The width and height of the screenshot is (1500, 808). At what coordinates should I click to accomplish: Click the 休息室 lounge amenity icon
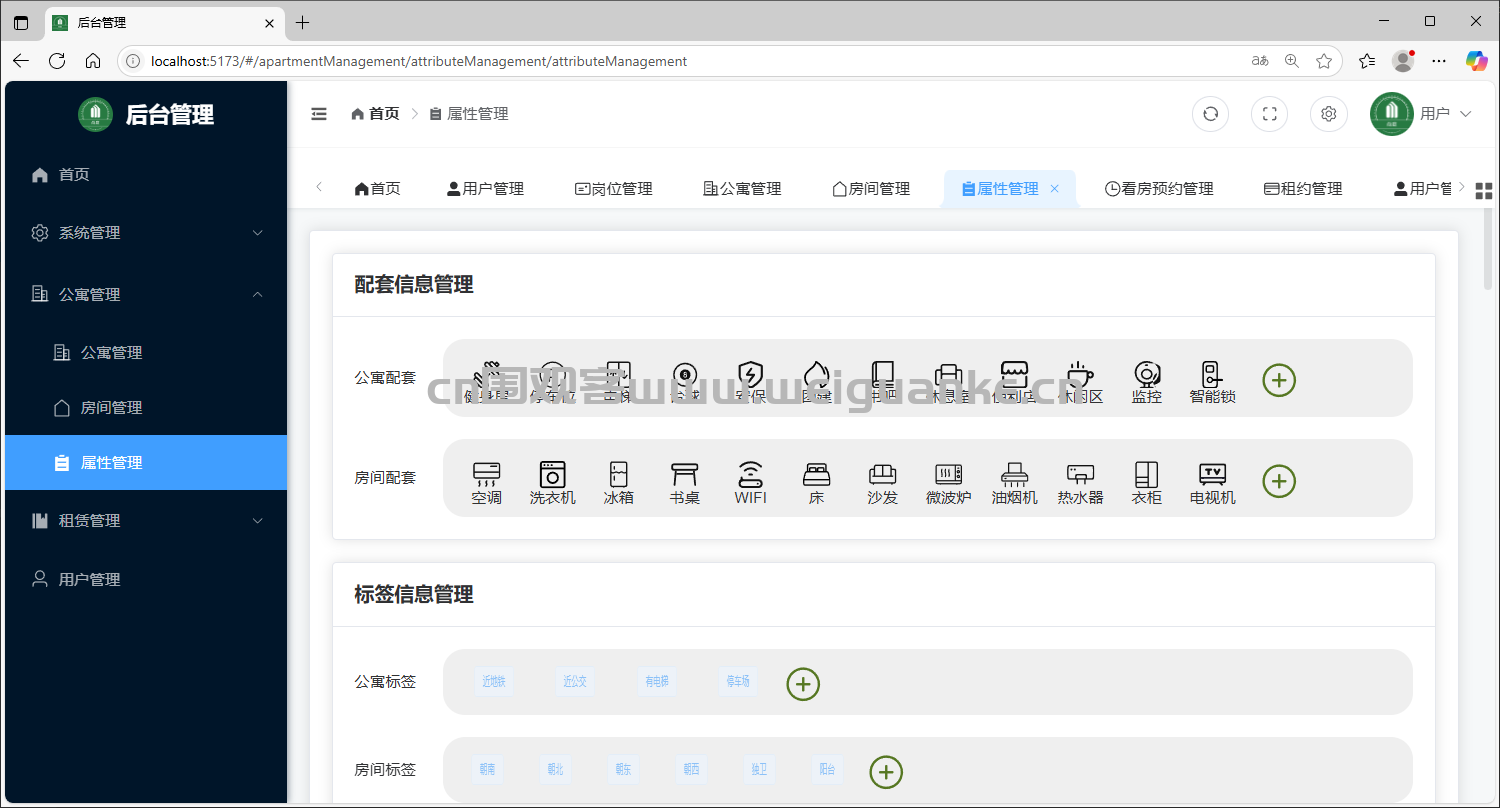(949, 374)
